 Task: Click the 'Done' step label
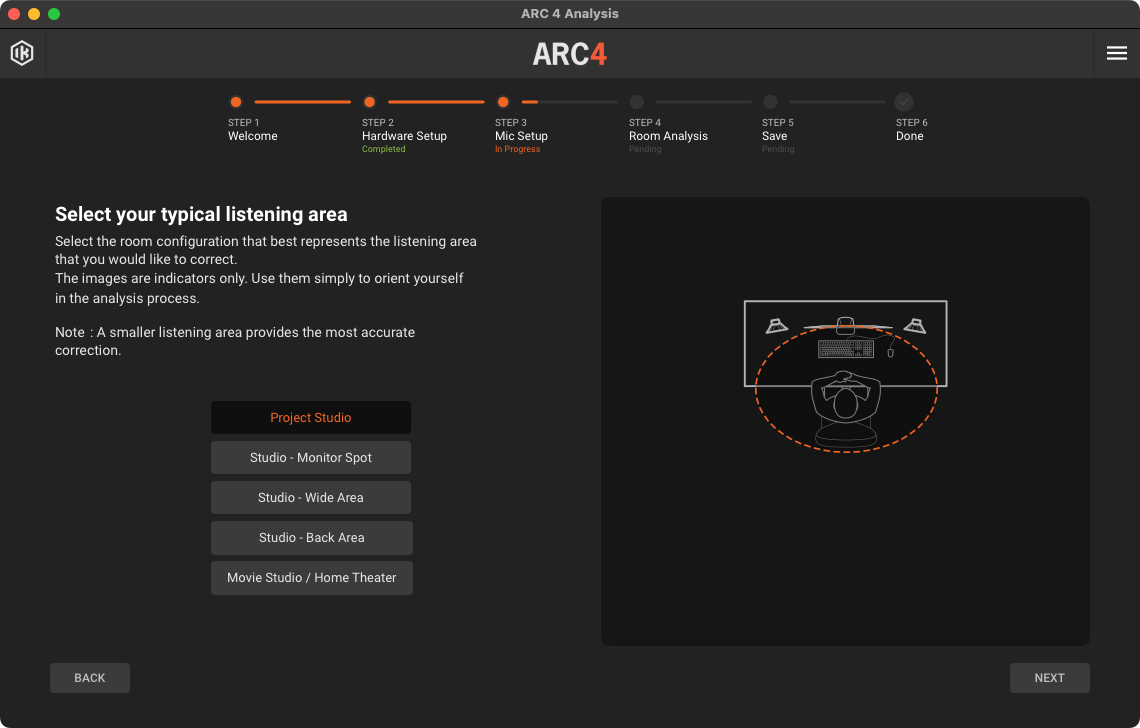click(910, 136)
